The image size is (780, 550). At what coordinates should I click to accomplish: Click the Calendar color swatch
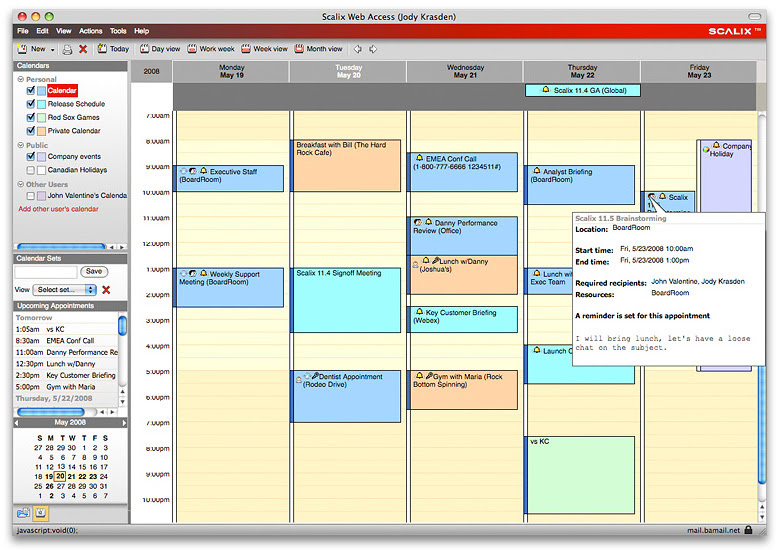42,91
